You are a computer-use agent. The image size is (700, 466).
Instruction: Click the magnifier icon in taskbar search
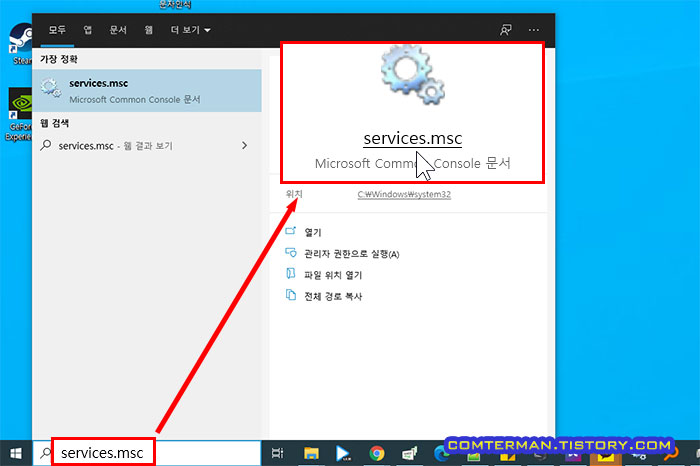tap(45, 453)
